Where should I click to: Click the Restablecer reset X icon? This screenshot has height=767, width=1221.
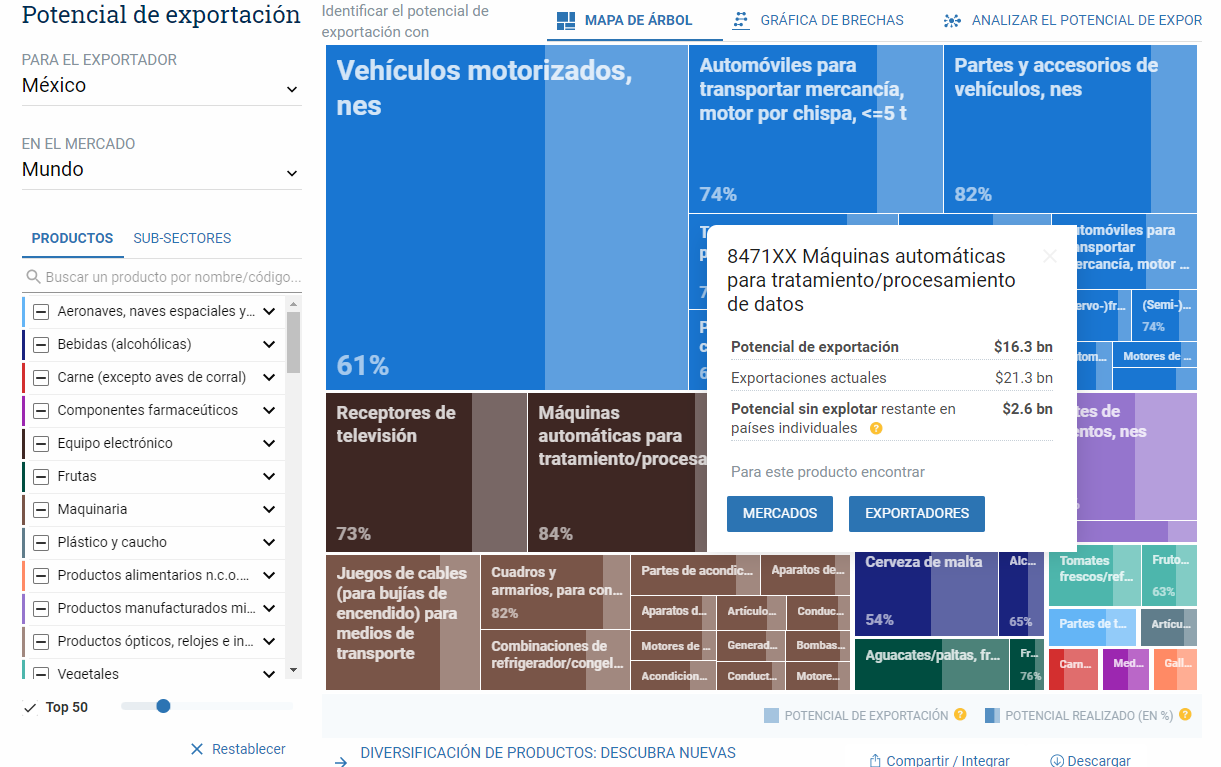click(x=197, y=749)
